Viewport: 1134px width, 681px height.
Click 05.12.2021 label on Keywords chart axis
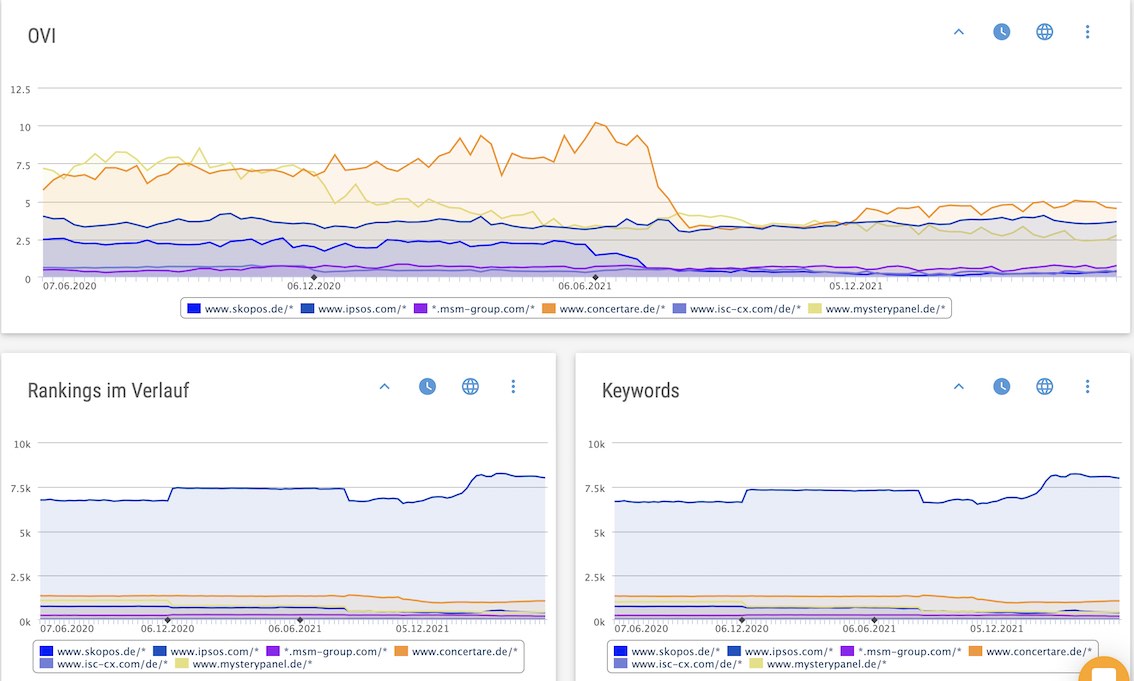click(x=997, y=629)
